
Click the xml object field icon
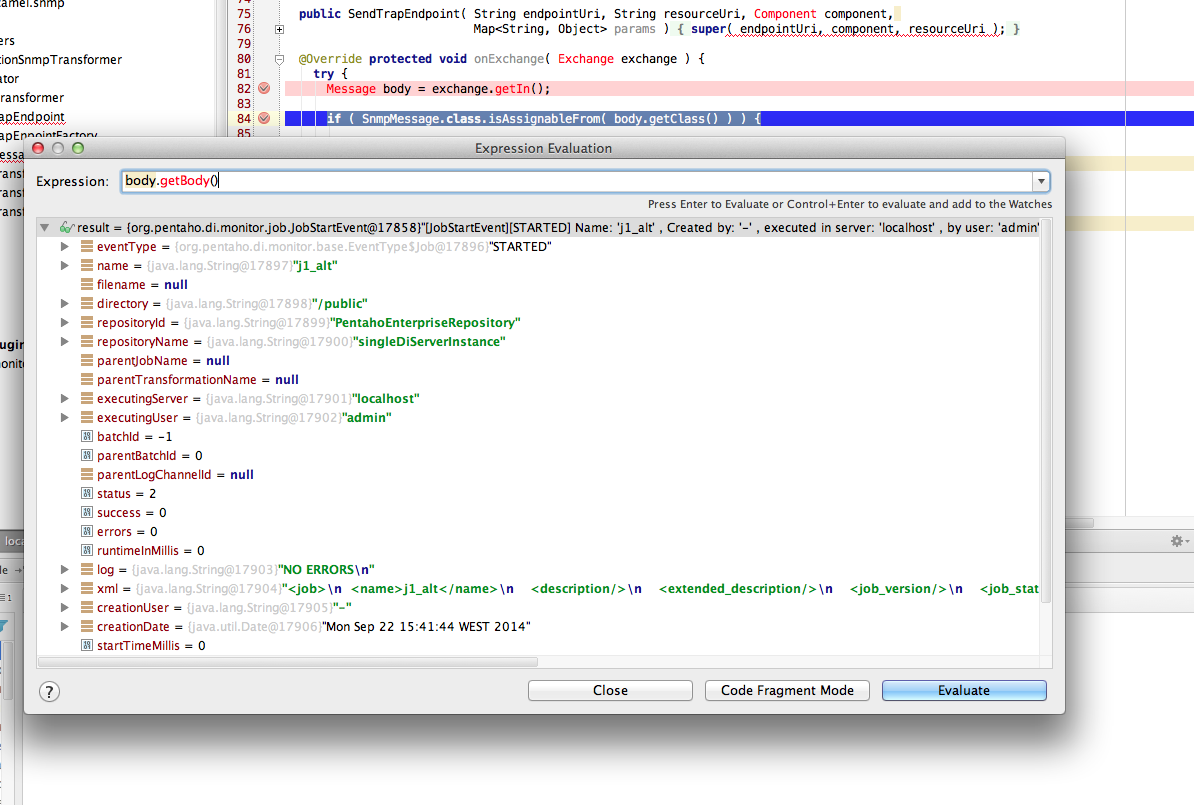87,588
